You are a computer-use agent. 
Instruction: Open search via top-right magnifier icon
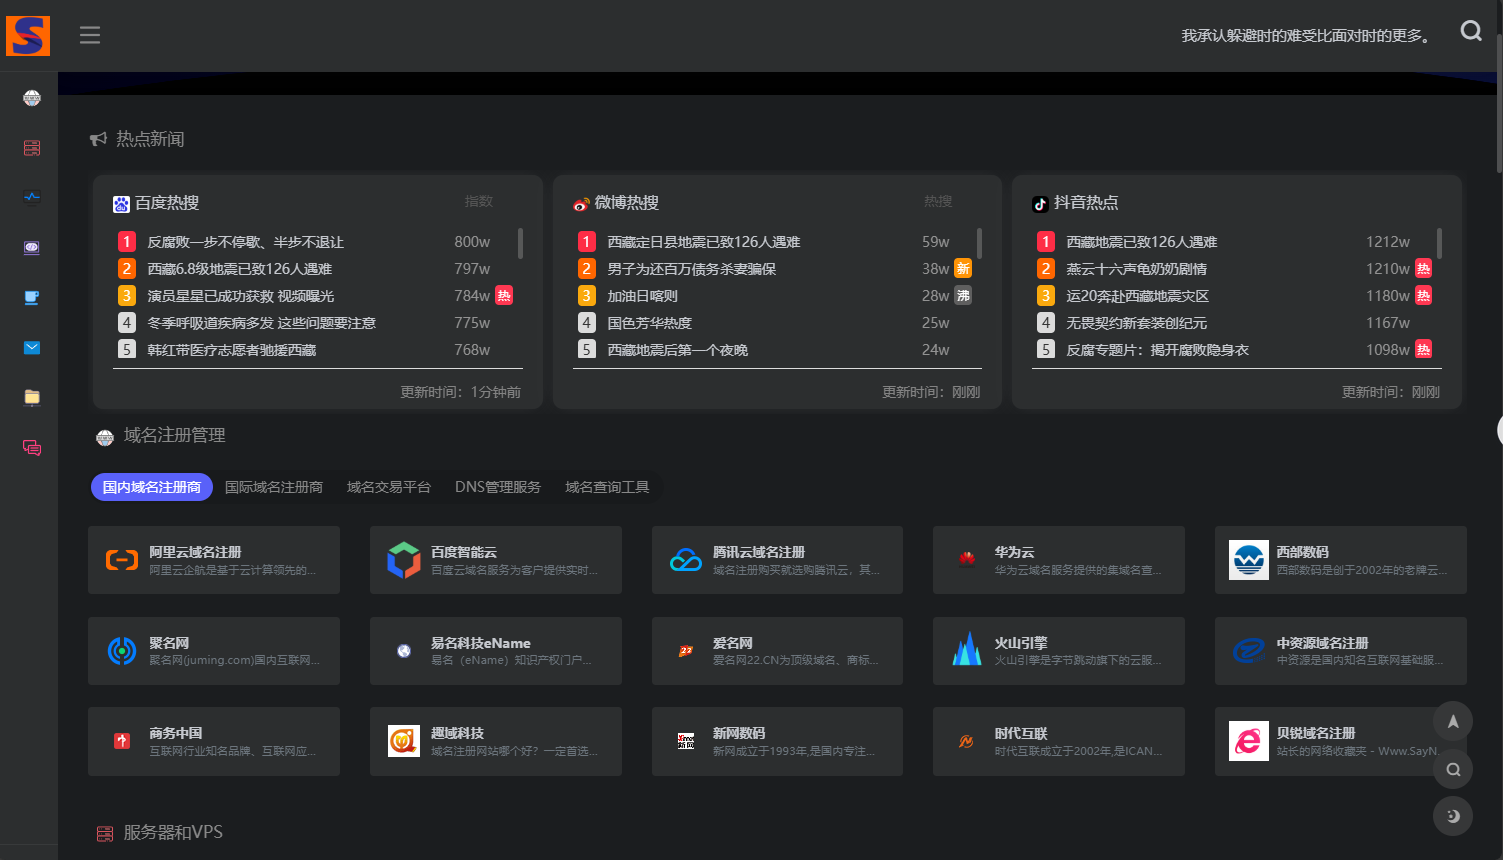tap(1470, 31)
